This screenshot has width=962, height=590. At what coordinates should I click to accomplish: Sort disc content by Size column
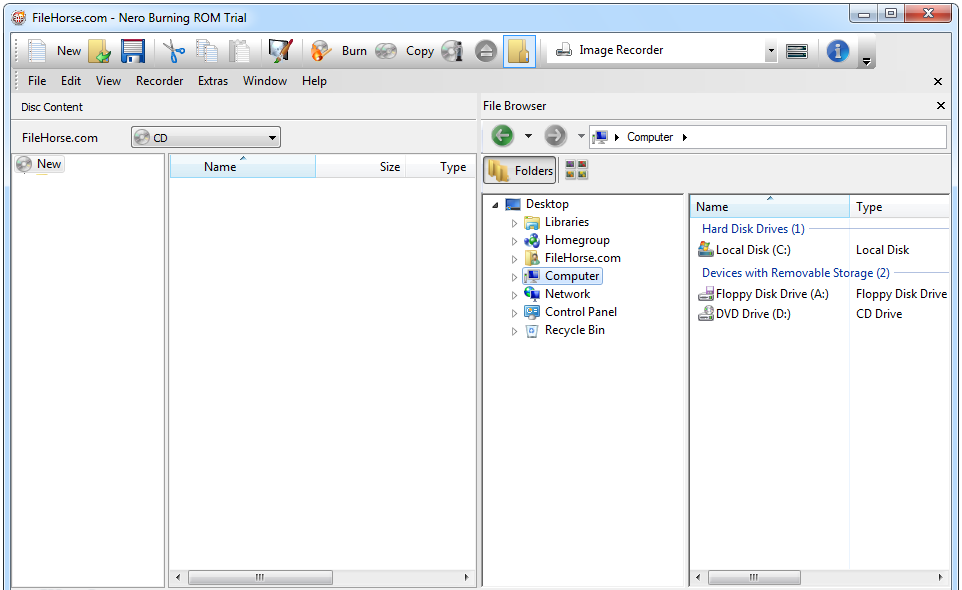361,166
